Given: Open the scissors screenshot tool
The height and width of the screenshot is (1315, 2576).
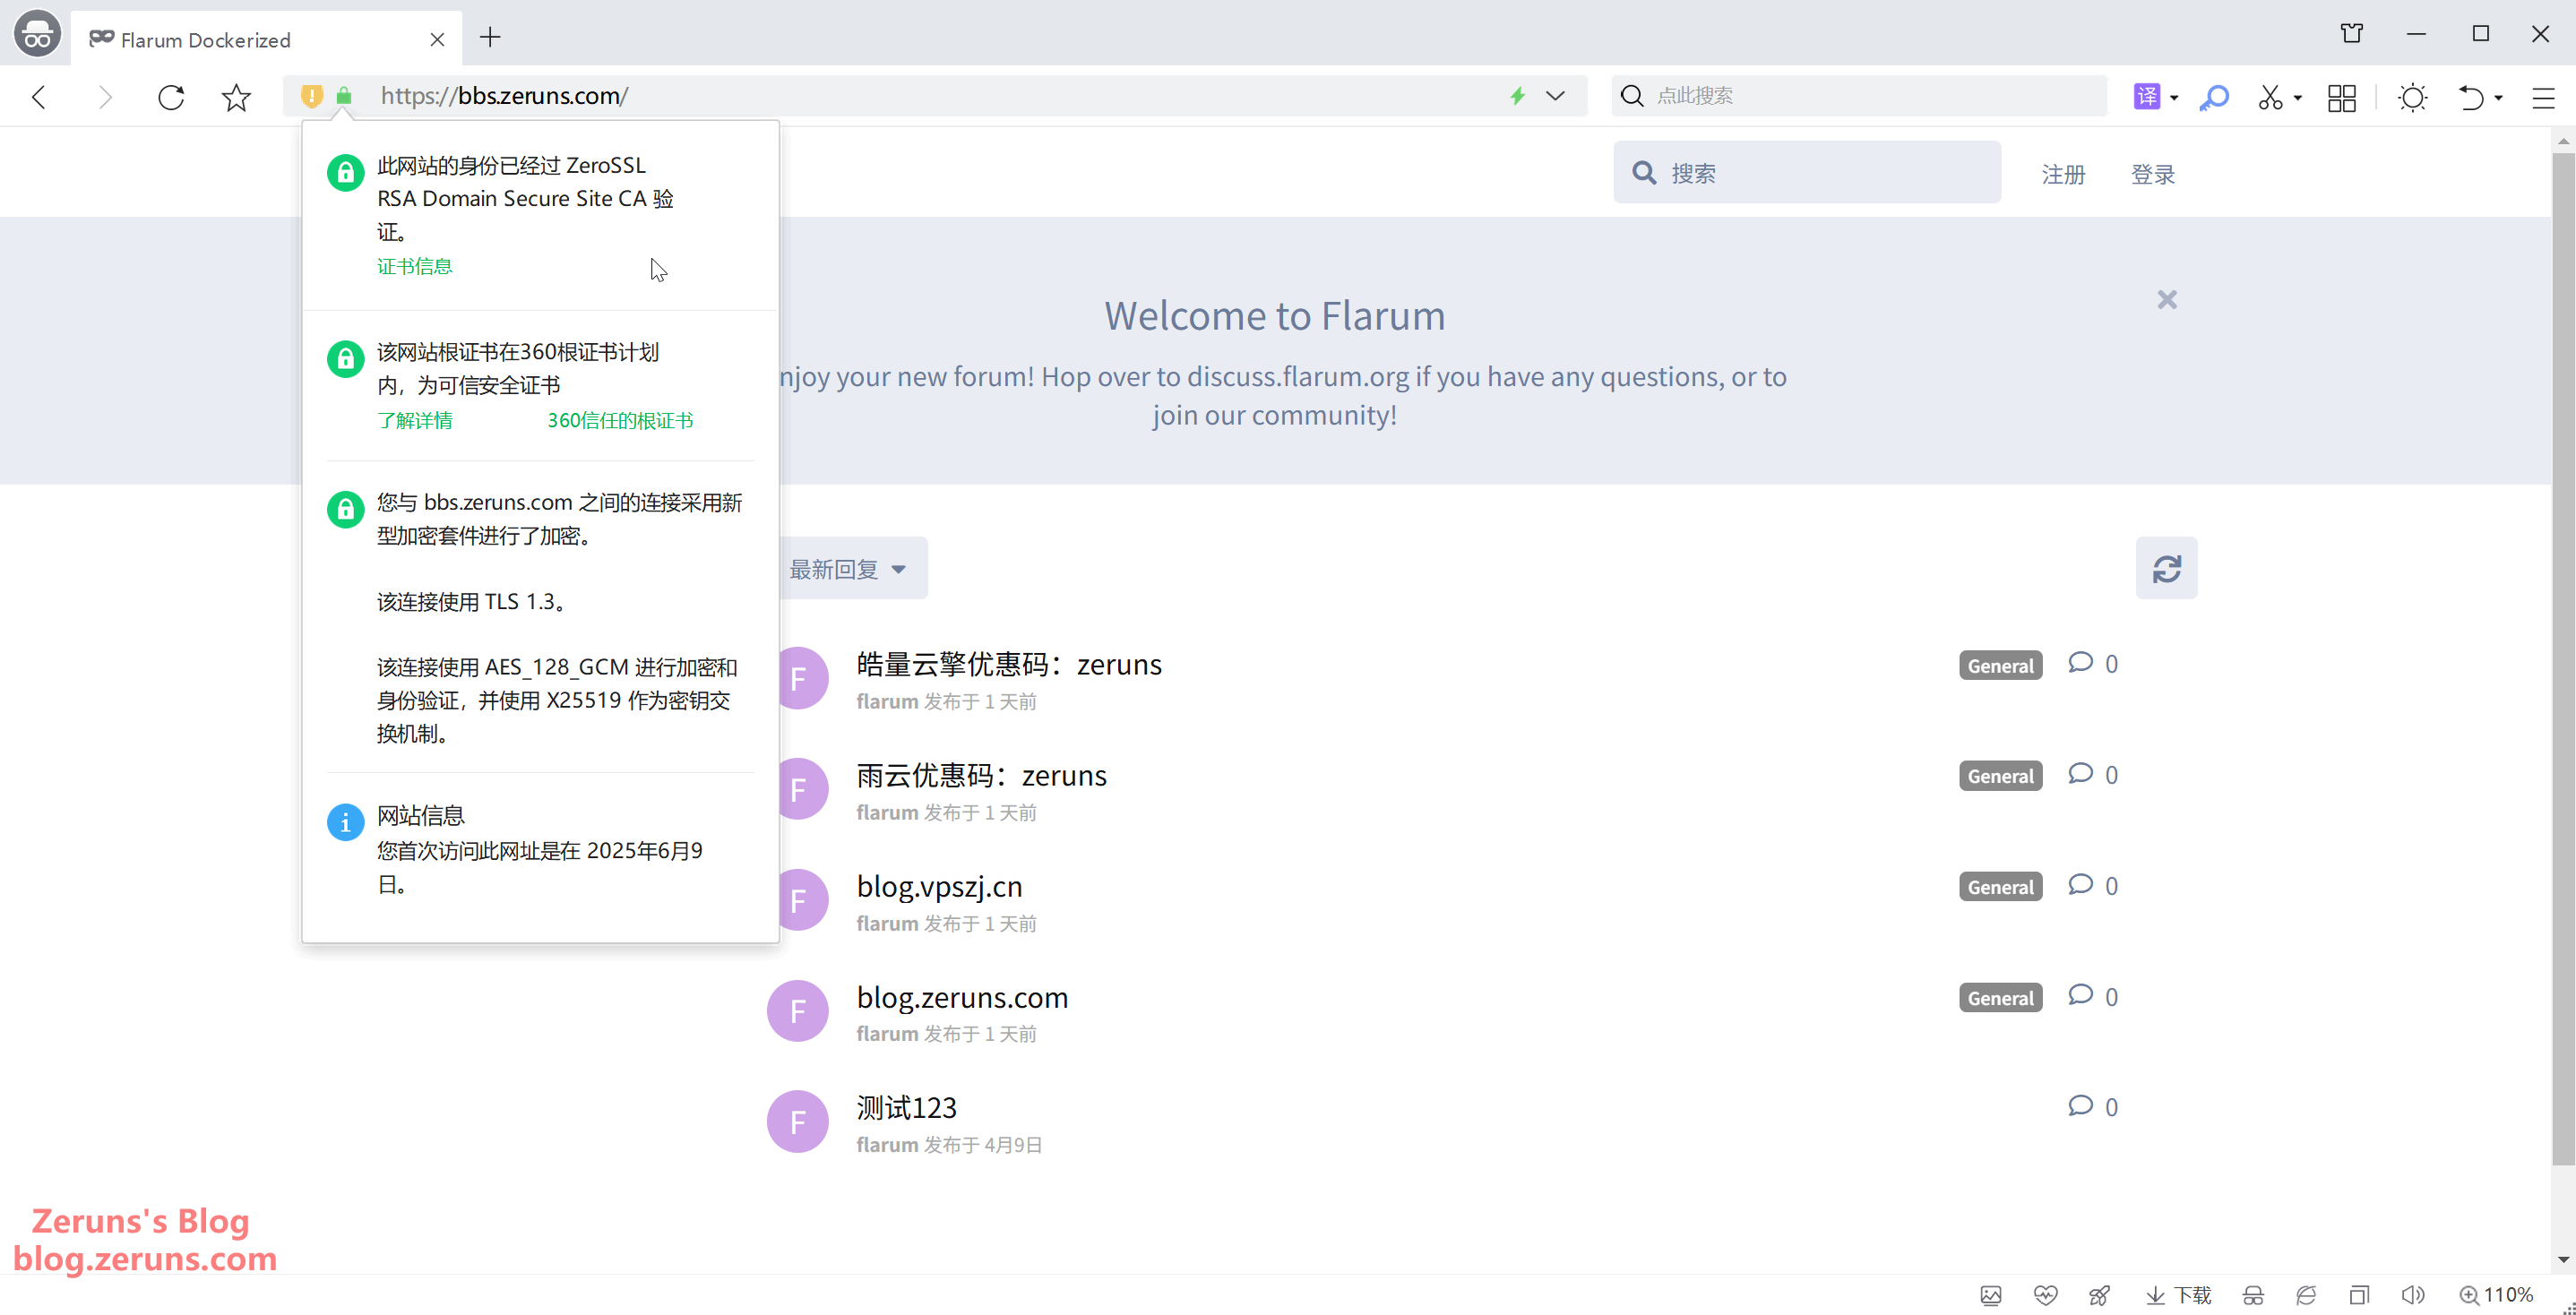Looking at the screenshot, I should pos(2270,97).
